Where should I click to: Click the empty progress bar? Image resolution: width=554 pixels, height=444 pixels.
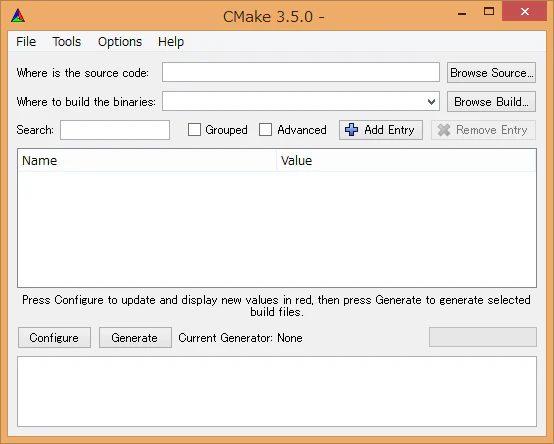pyautogui.click(x=483, y=337)
